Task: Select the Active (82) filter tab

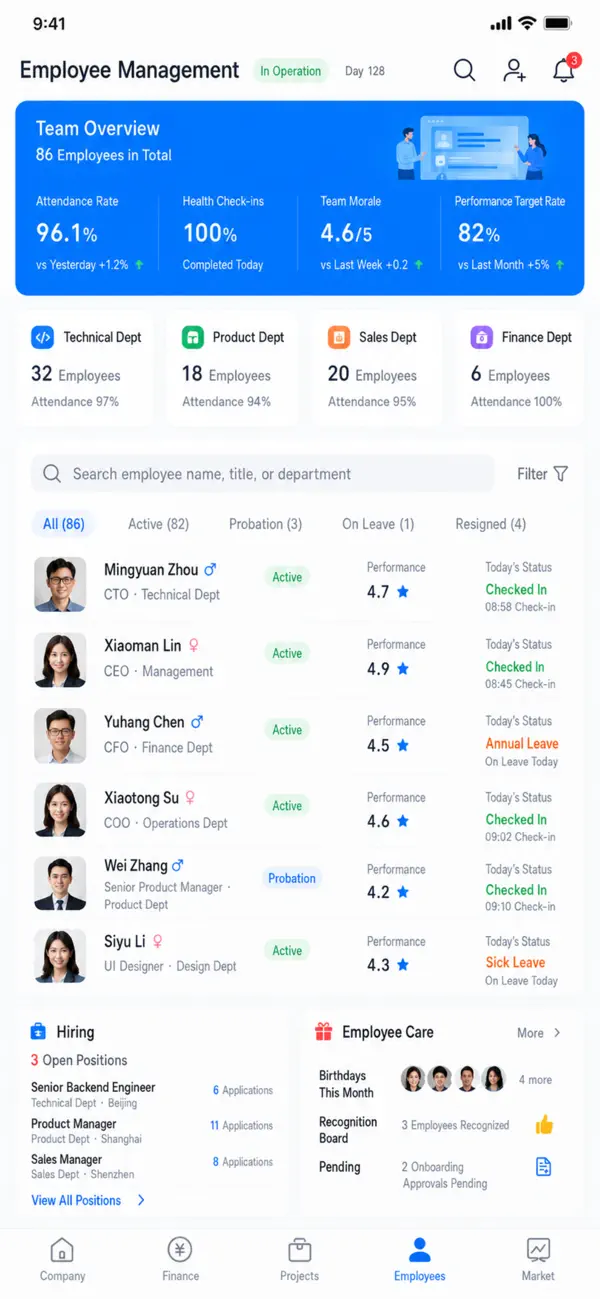Action: coord(158,524)
